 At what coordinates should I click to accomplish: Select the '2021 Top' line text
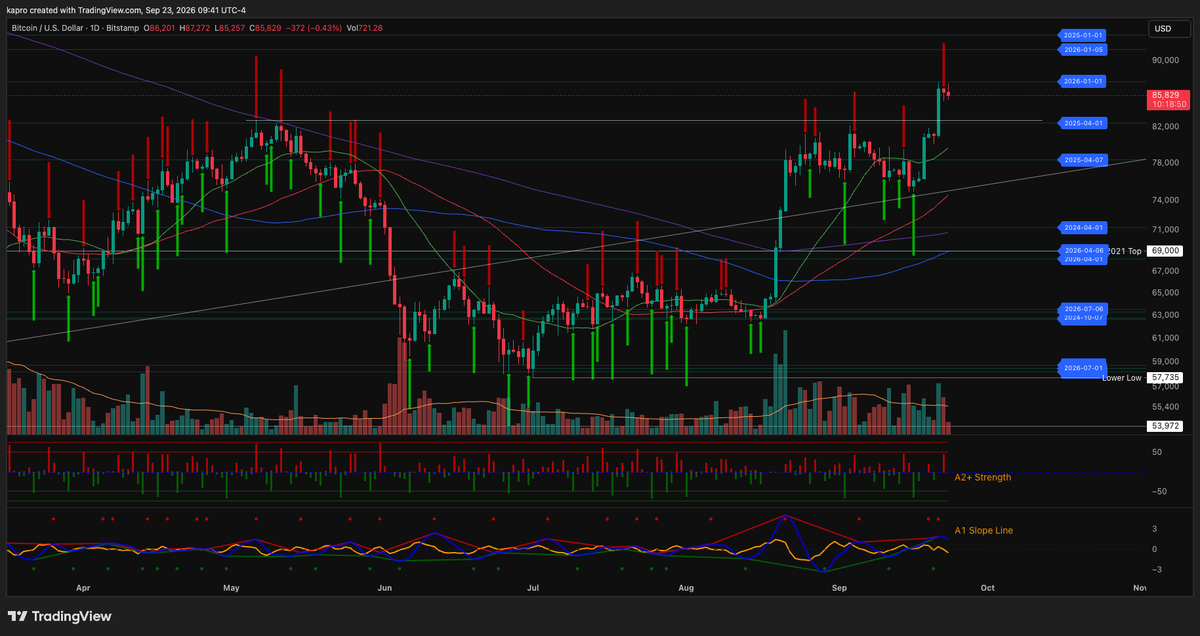tap(1124, 251)
